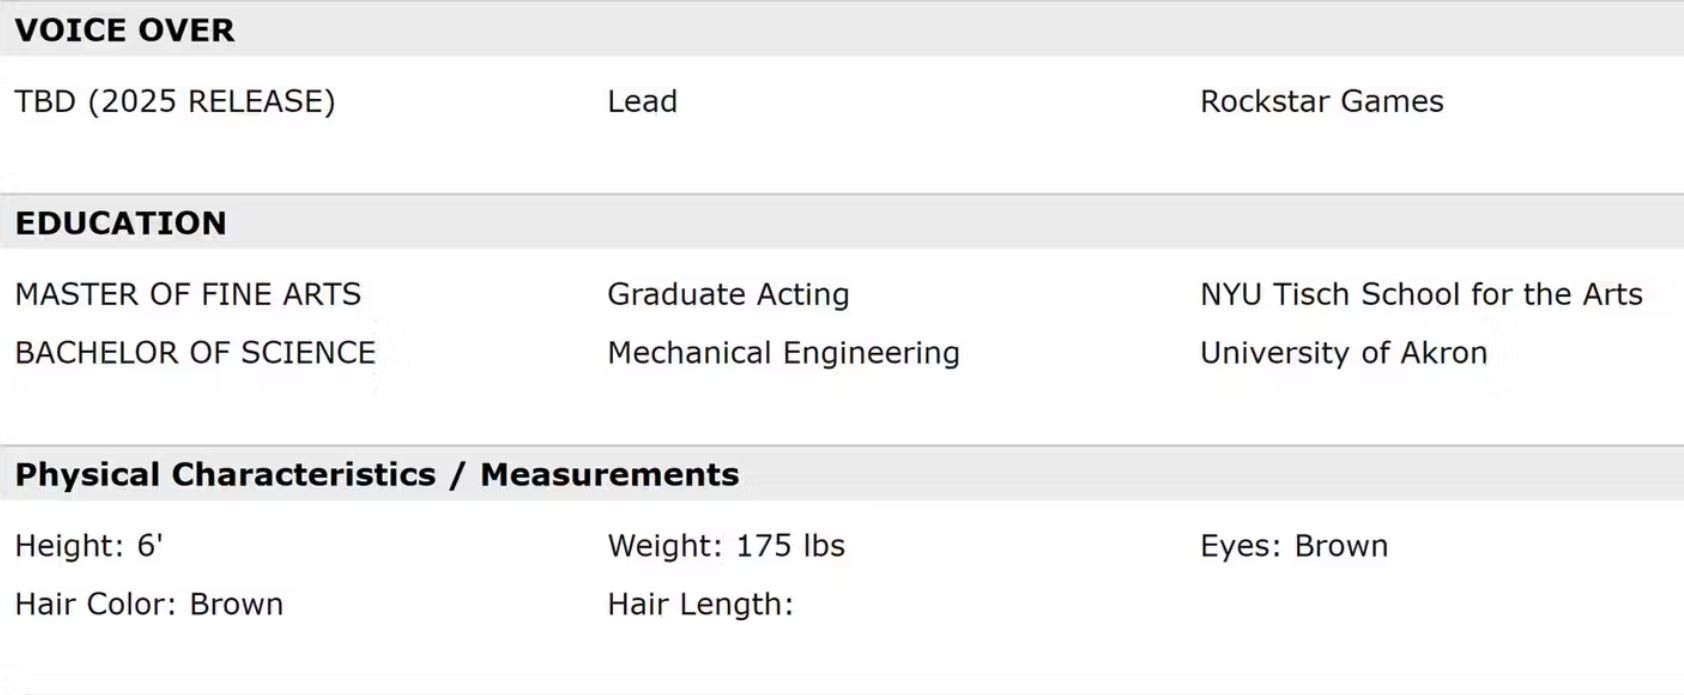Click the Height: 6' field
Viewport: 1684px width, 695px height.
(x=89, y=545)
